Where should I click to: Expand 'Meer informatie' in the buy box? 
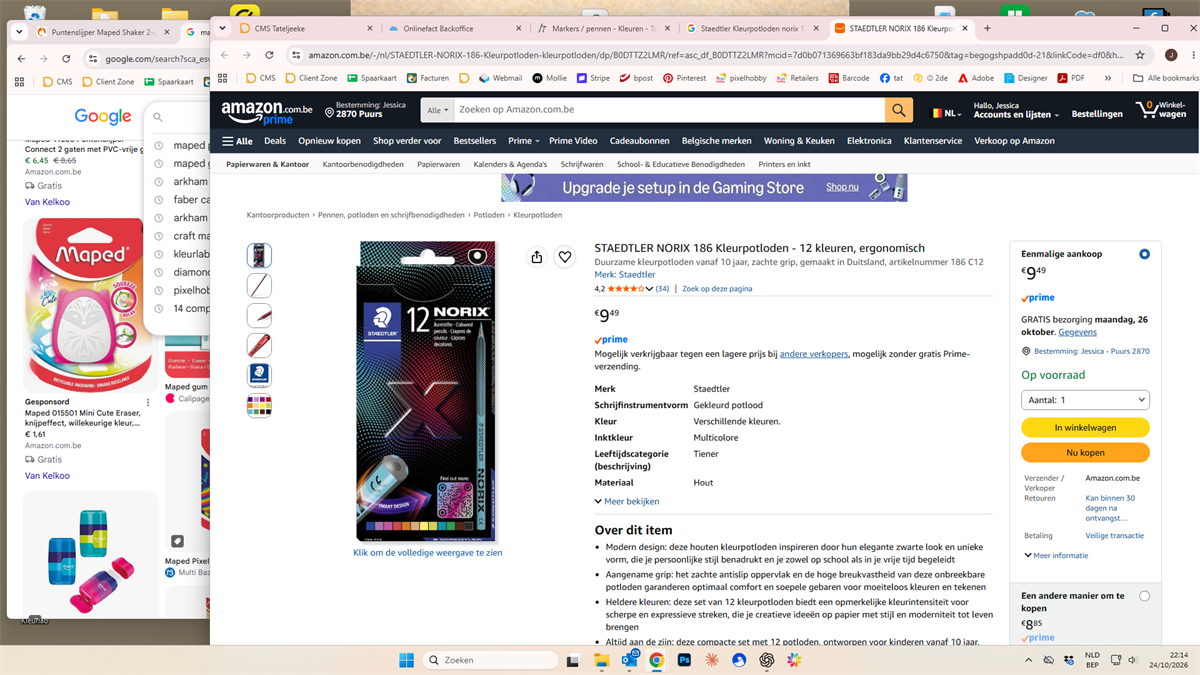coord(1056,555)
